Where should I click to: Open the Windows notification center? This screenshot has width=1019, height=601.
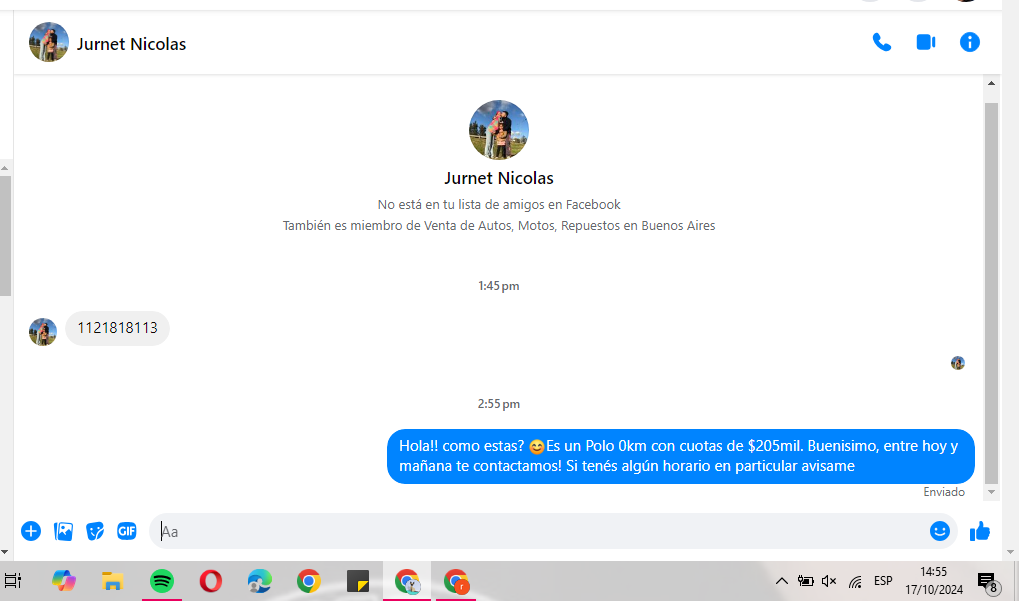coord(986,582)
